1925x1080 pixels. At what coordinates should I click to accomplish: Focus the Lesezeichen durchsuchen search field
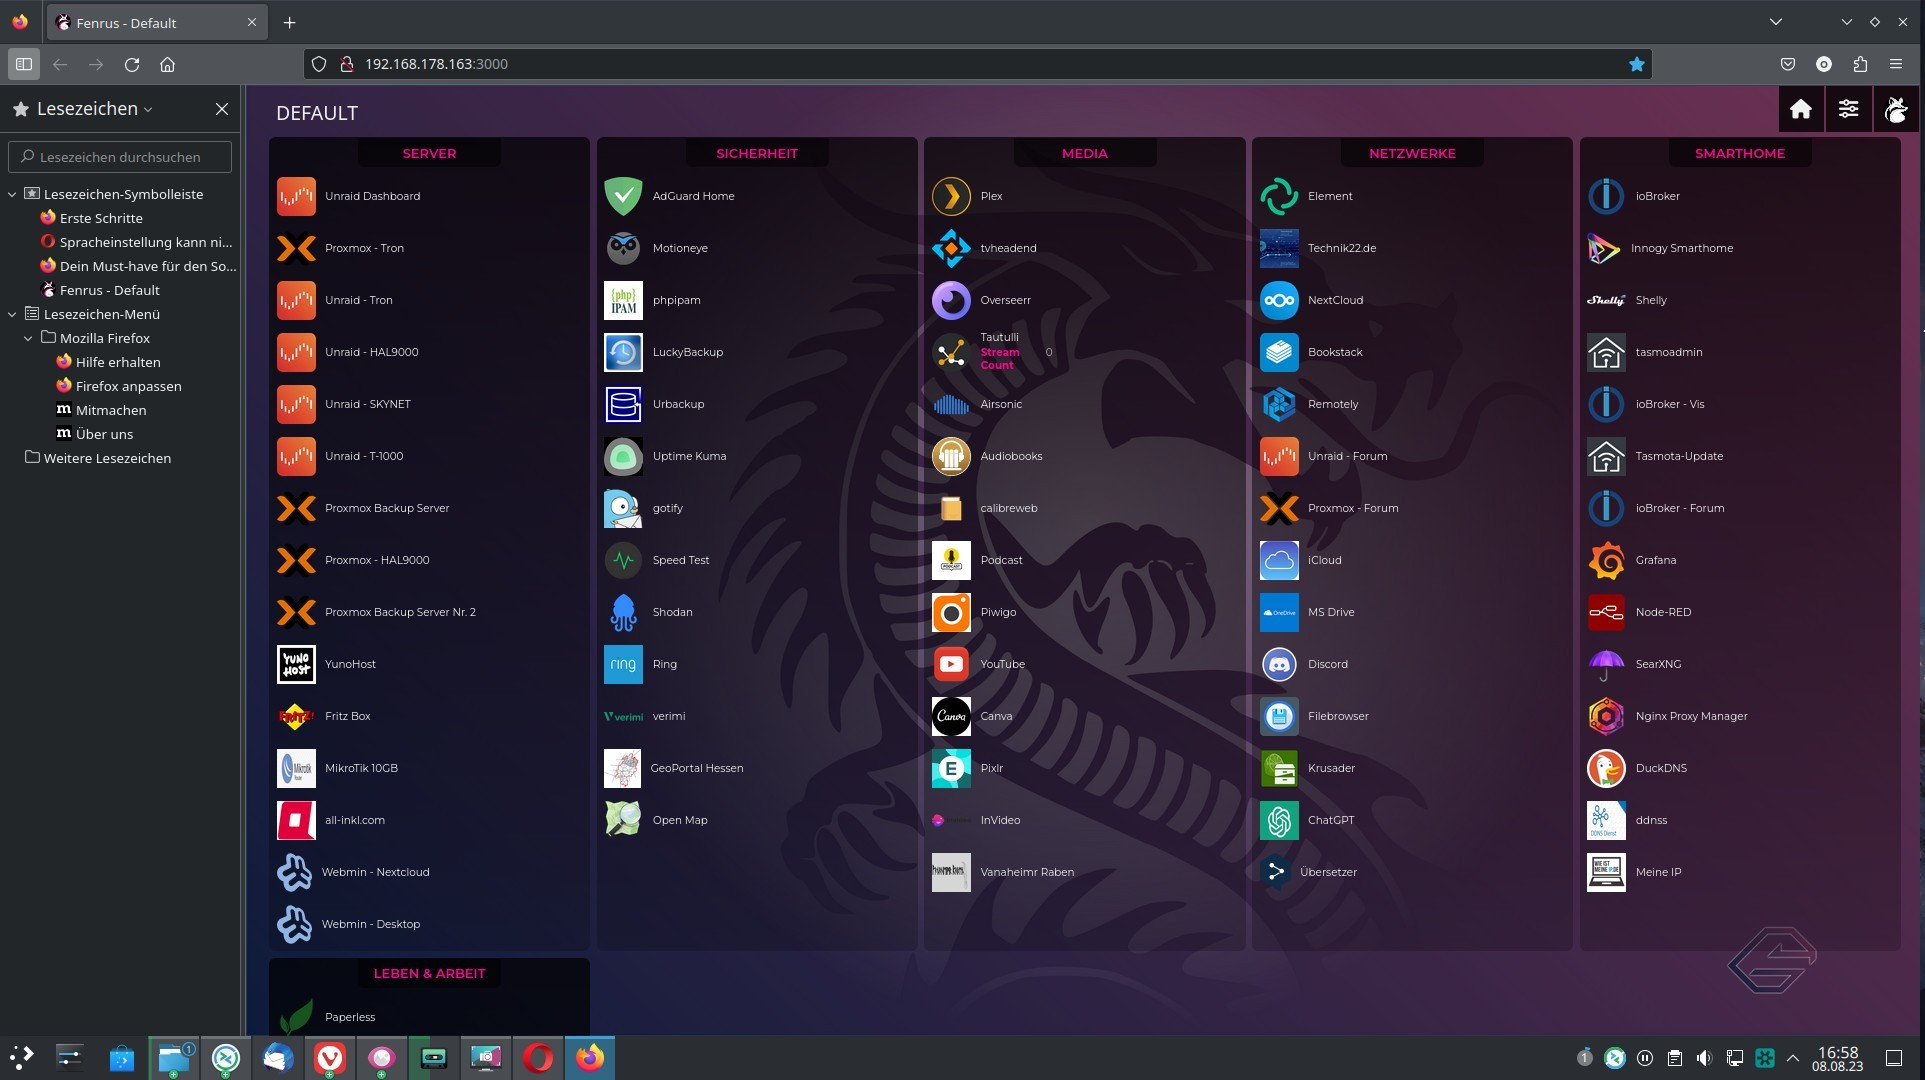pos(120,157)
